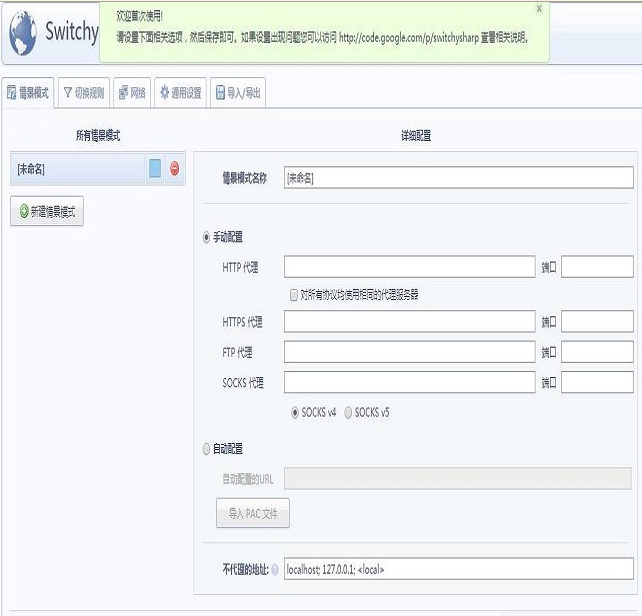The image size is (642, 616).
Task: Click the 新建情景模式 button
Action: coord(47,211)
